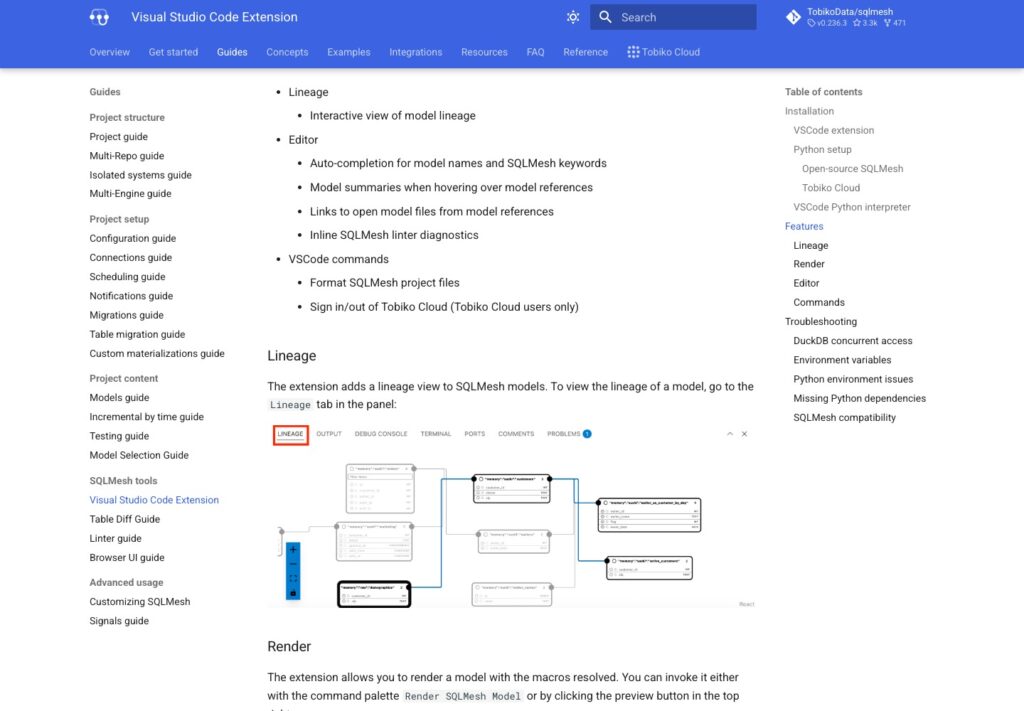Open Model Selection Guide link

coord(139,455)
